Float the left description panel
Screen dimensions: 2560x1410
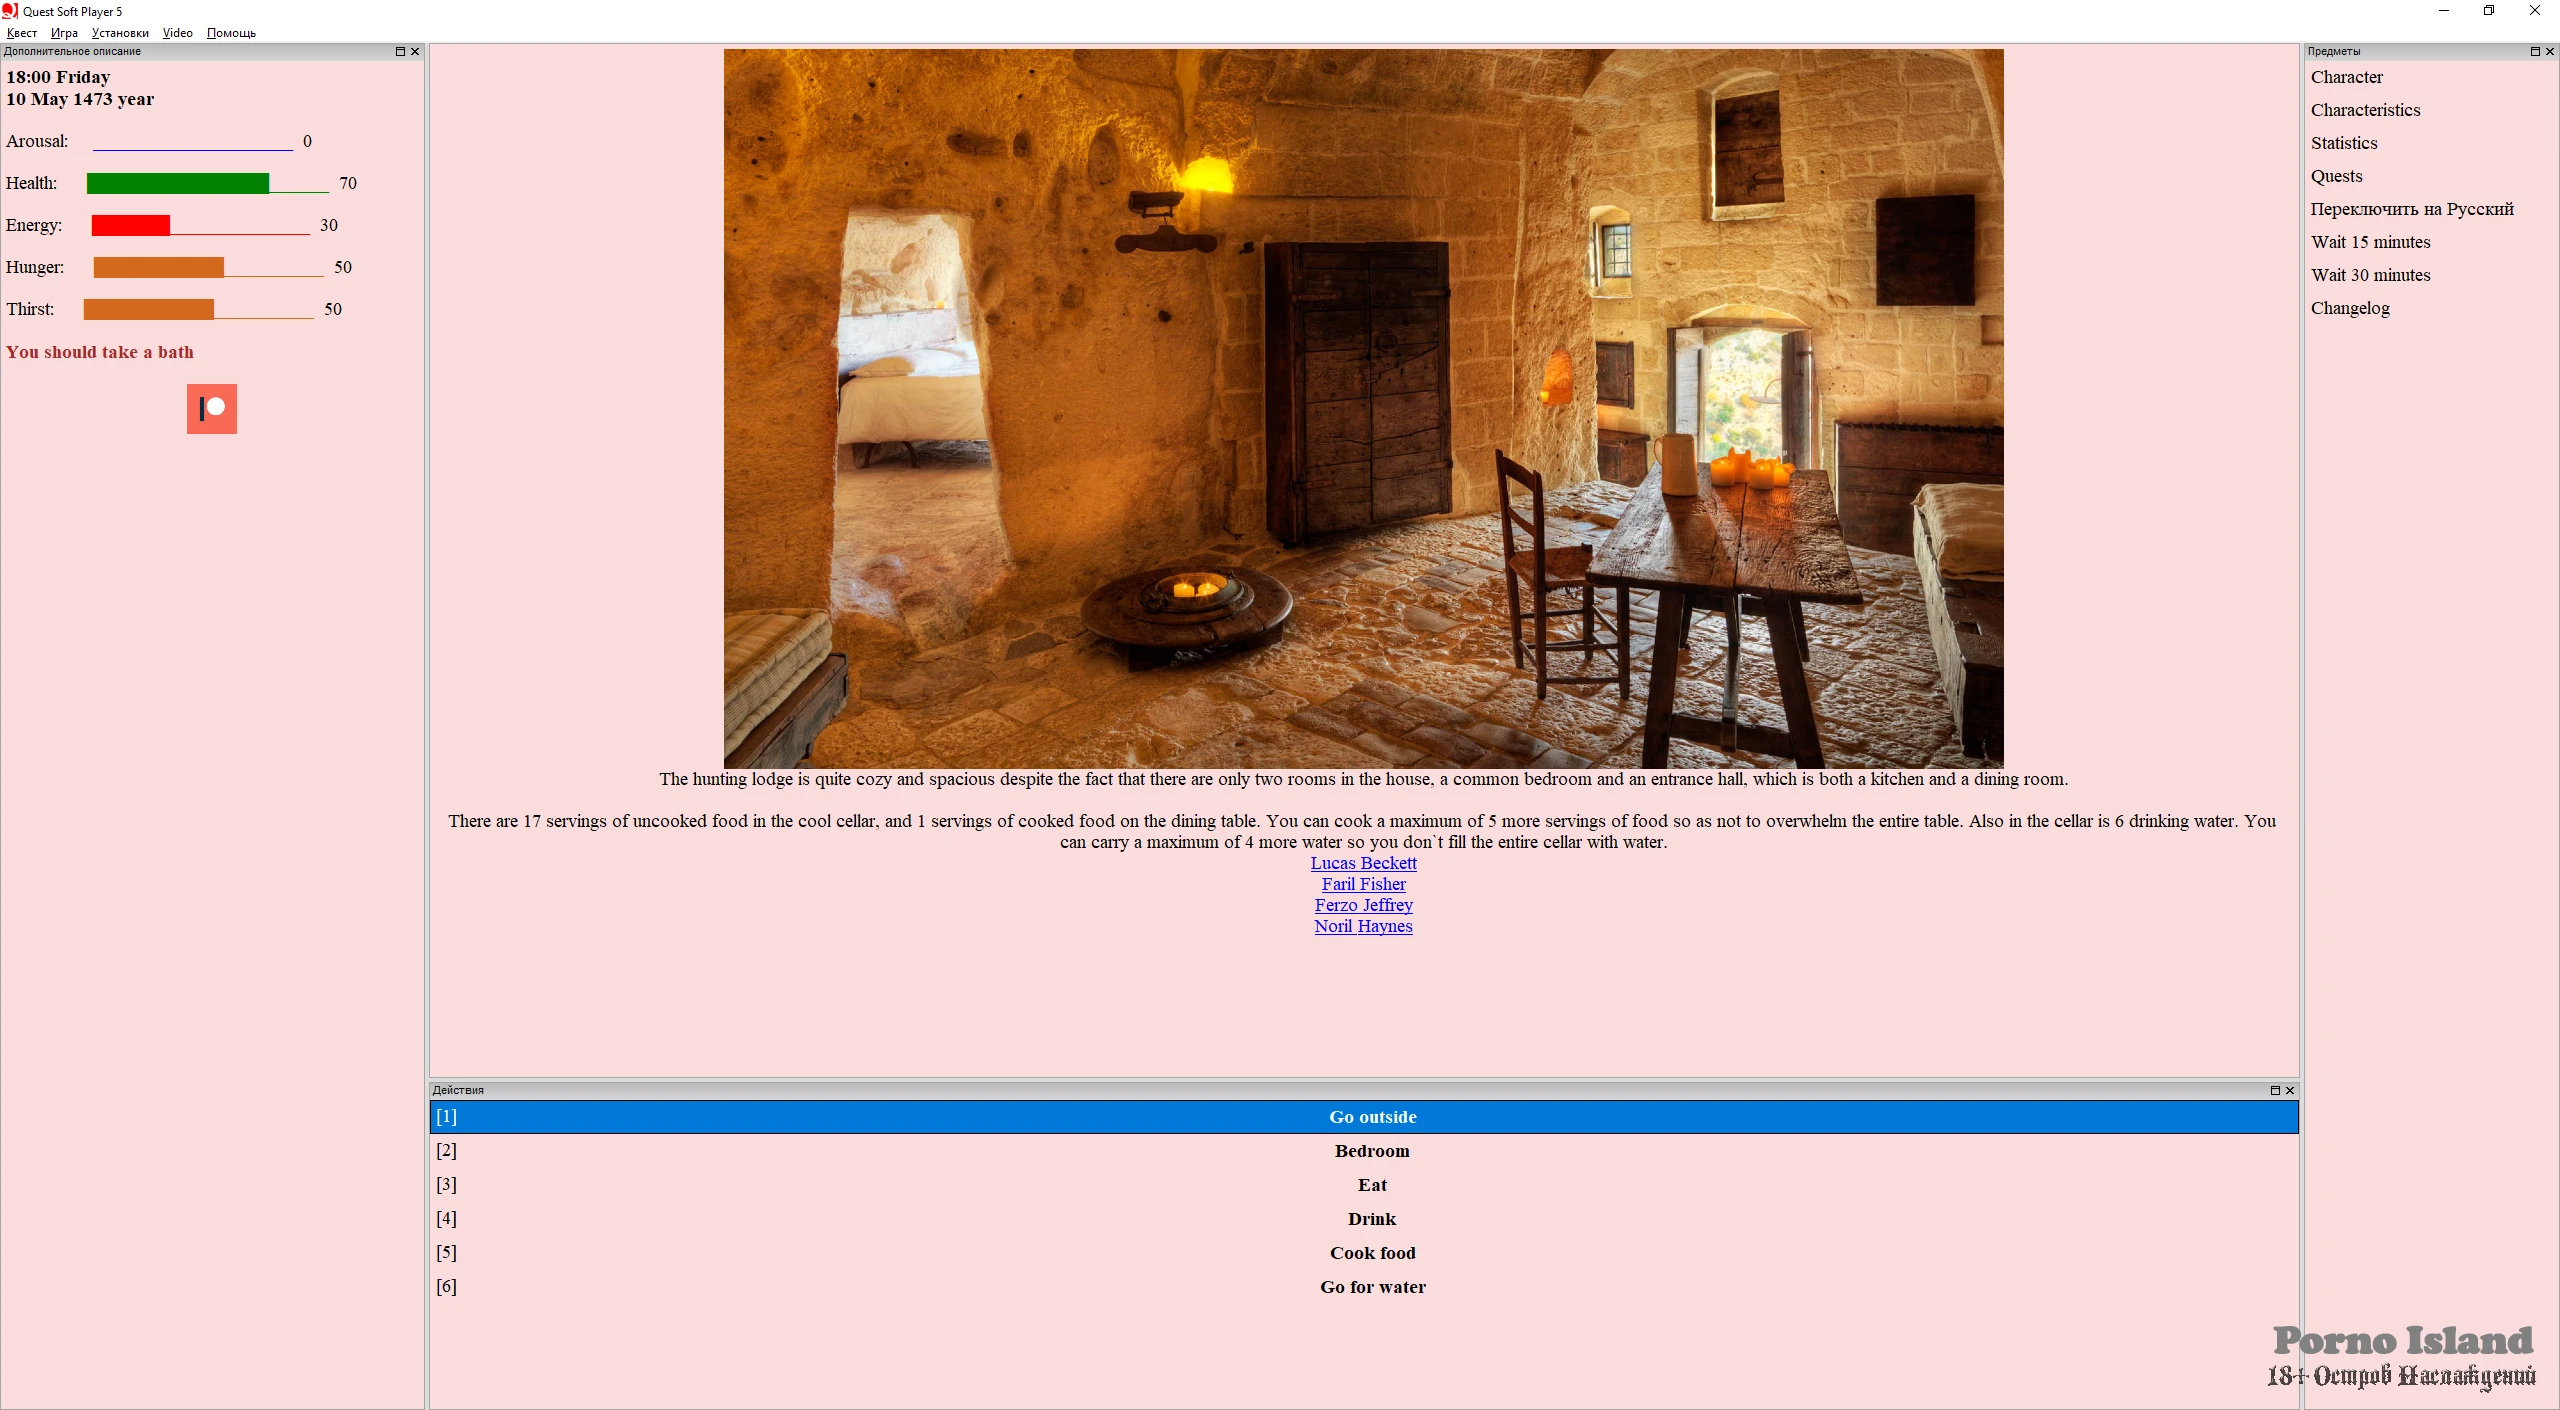coord(400,51)
